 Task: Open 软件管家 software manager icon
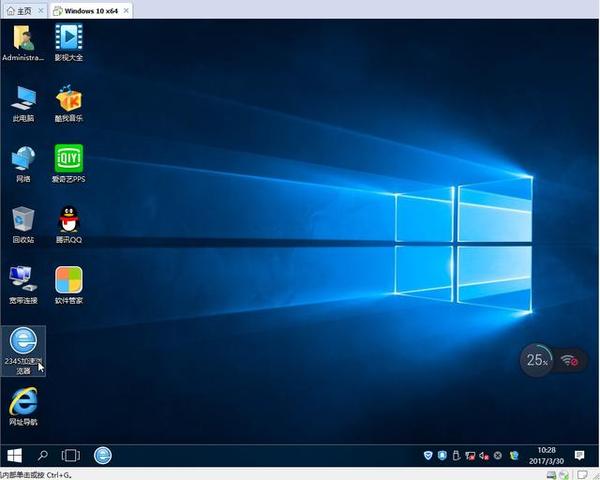pyautogui.click(x=68, y=282)
